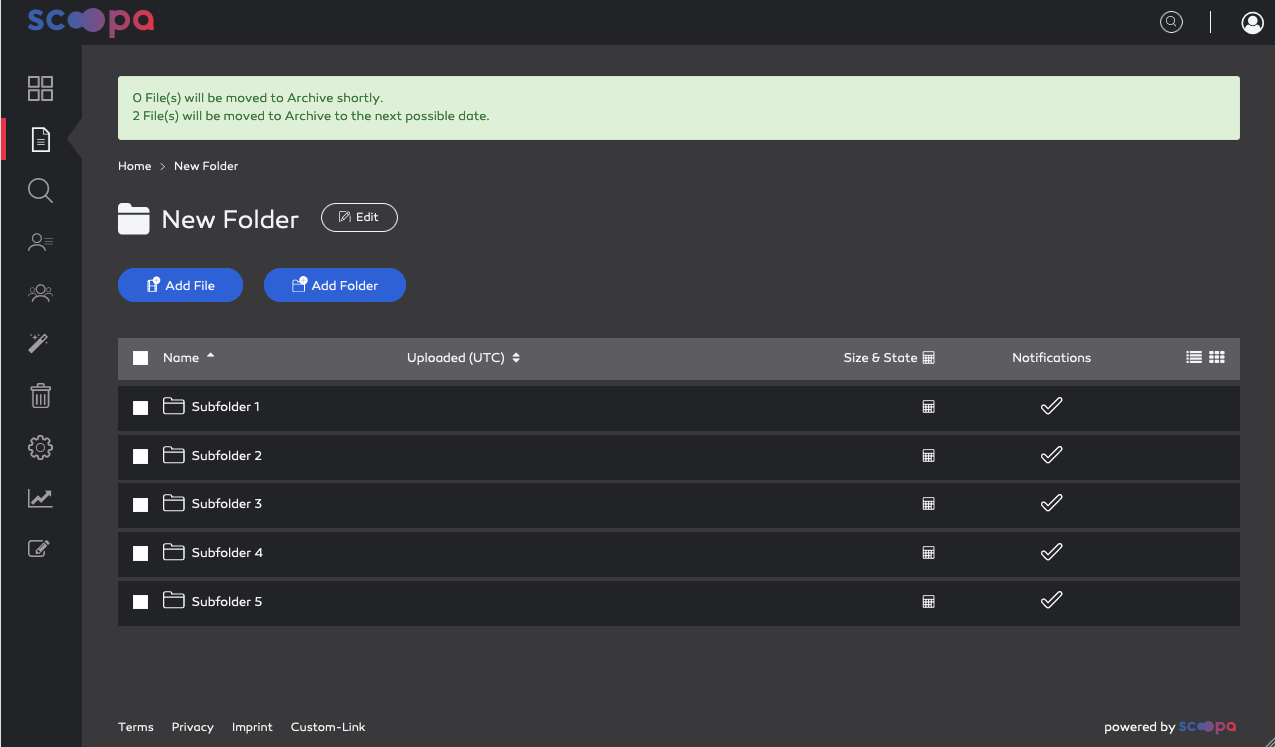Open Subfolder 4 by its name
Image resolution: width=1275 pixels, height=747 pixels.
pos(227,553)
